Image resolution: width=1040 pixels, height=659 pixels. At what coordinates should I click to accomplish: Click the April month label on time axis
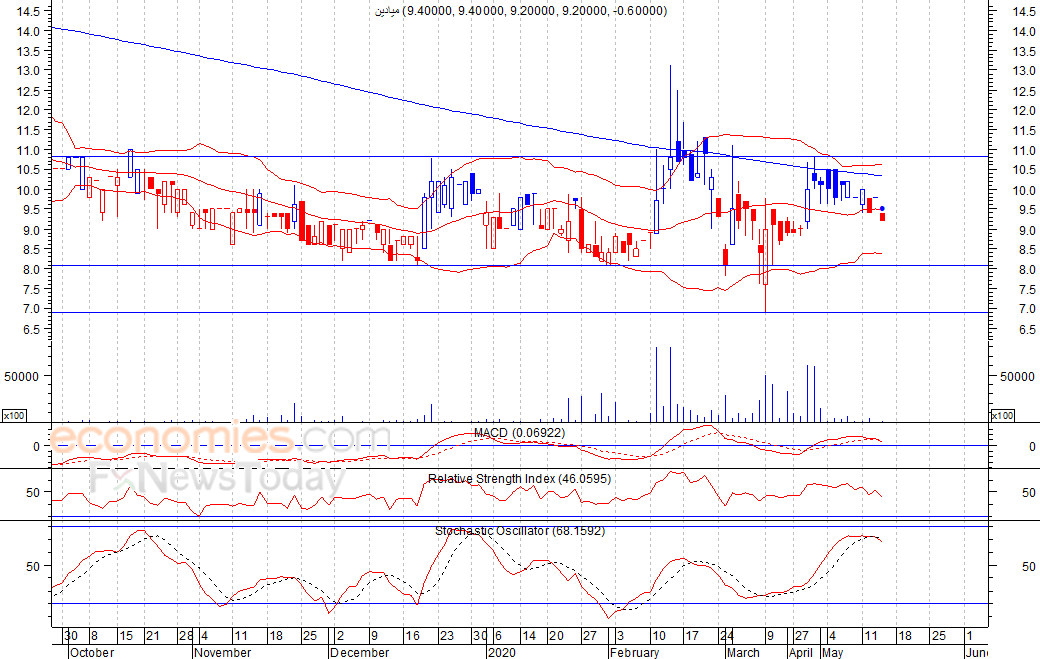[801, 652]
